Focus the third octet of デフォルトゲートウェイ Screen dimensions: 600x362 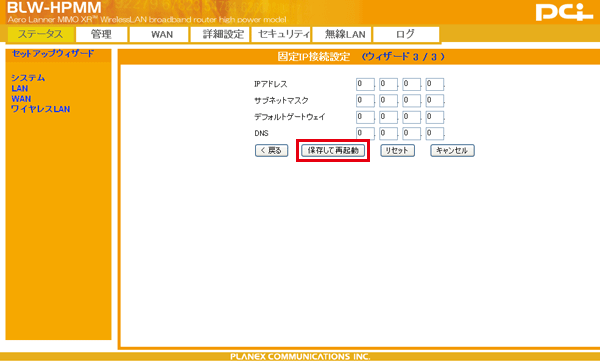411,117
